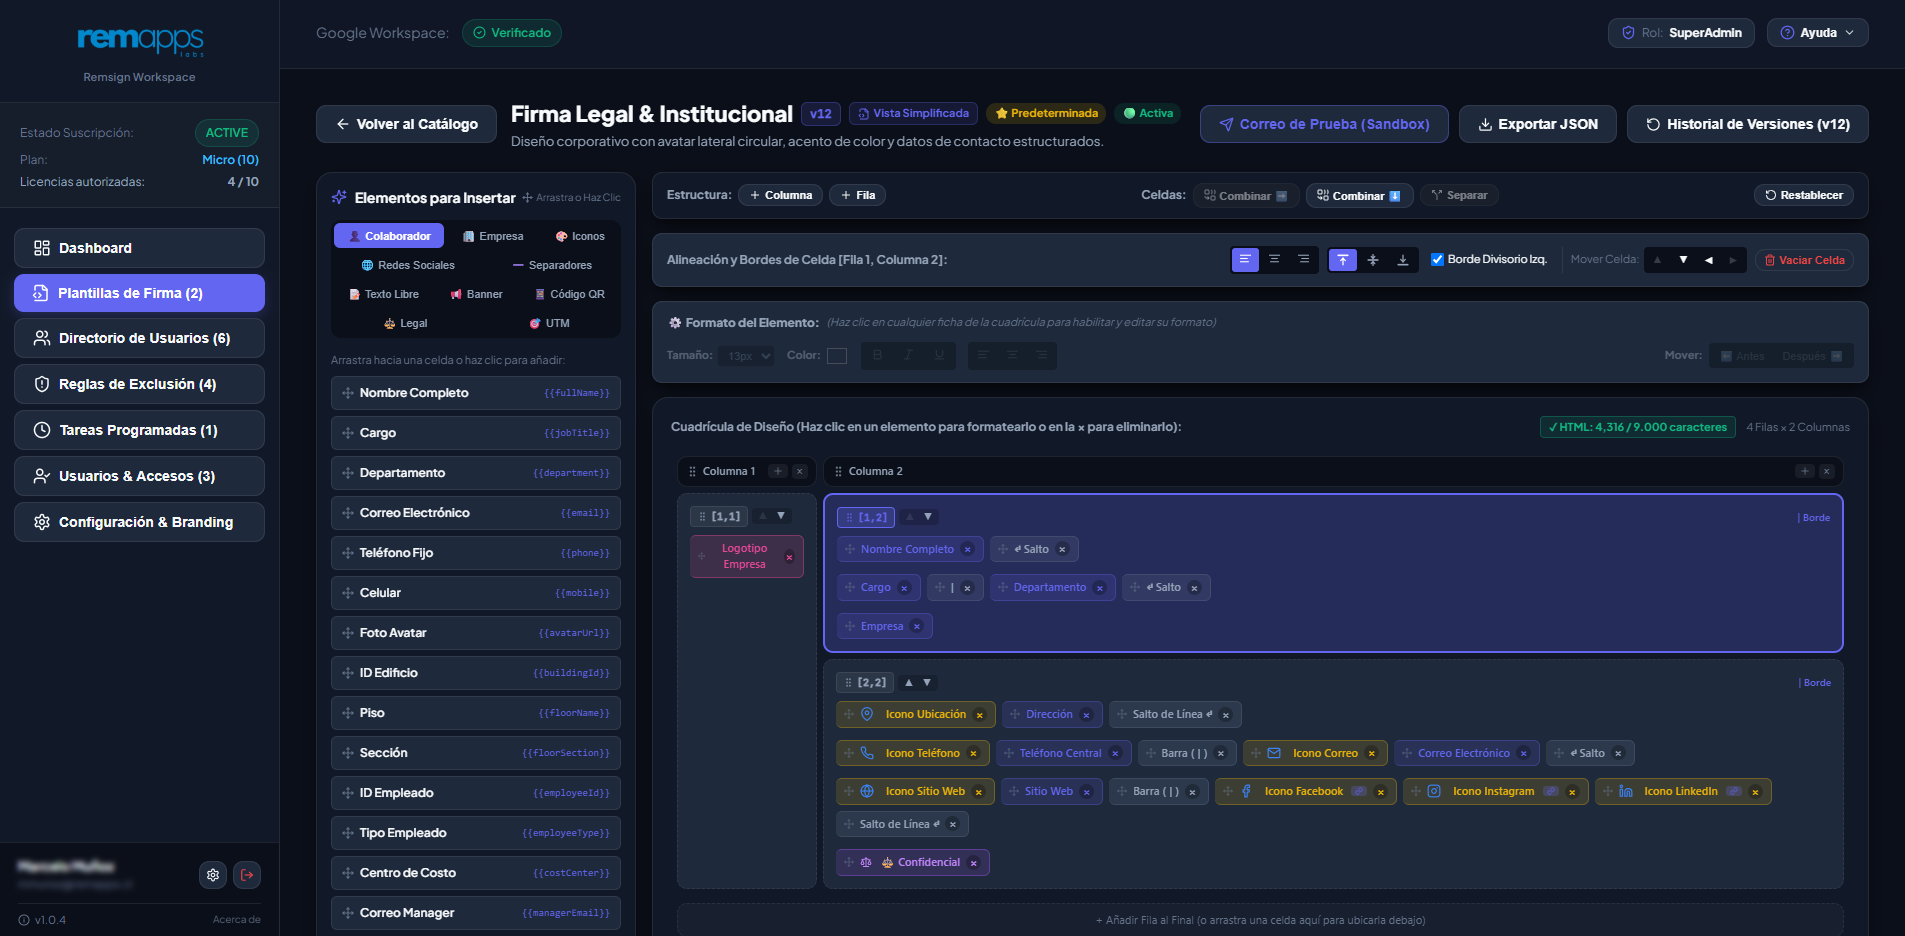1905x936 pixels.
Task: Remove Nombre Completo chip from cell
Action: [x=967, y=549]
